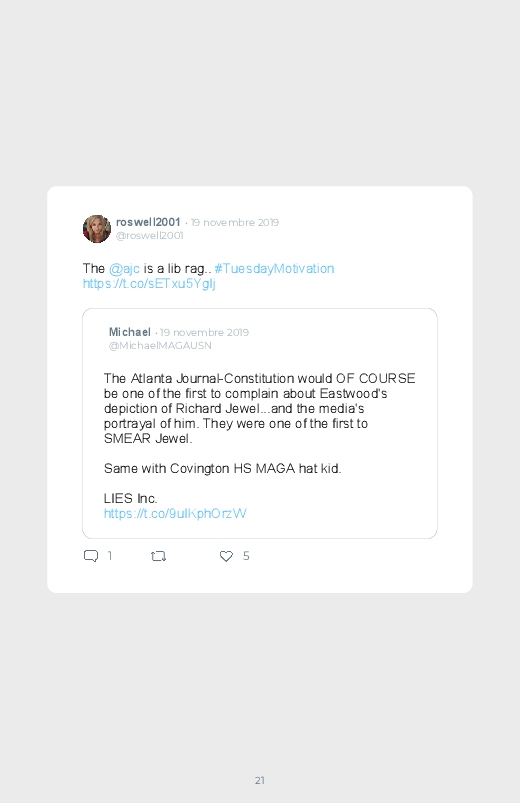Click the retweet arrows icon
Screen dimensions: 520x803
(158, 556)
